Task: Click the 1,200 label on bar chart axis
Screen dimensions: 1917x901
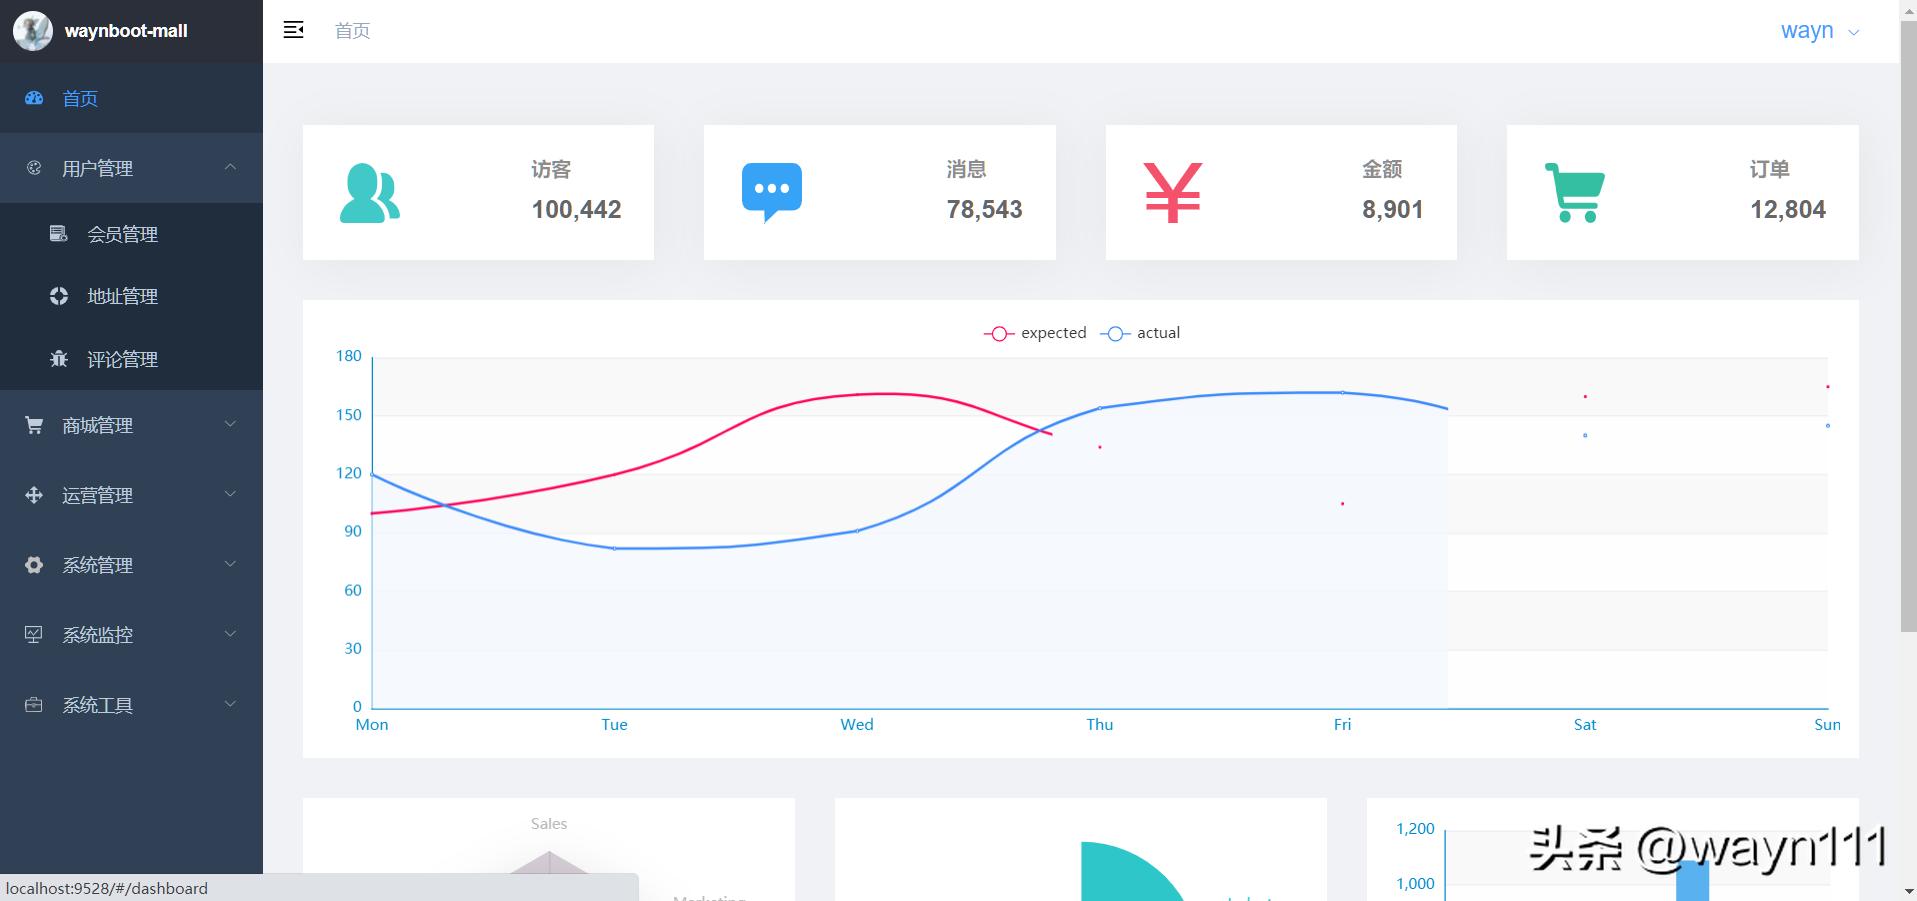Action: (1415, 829)
